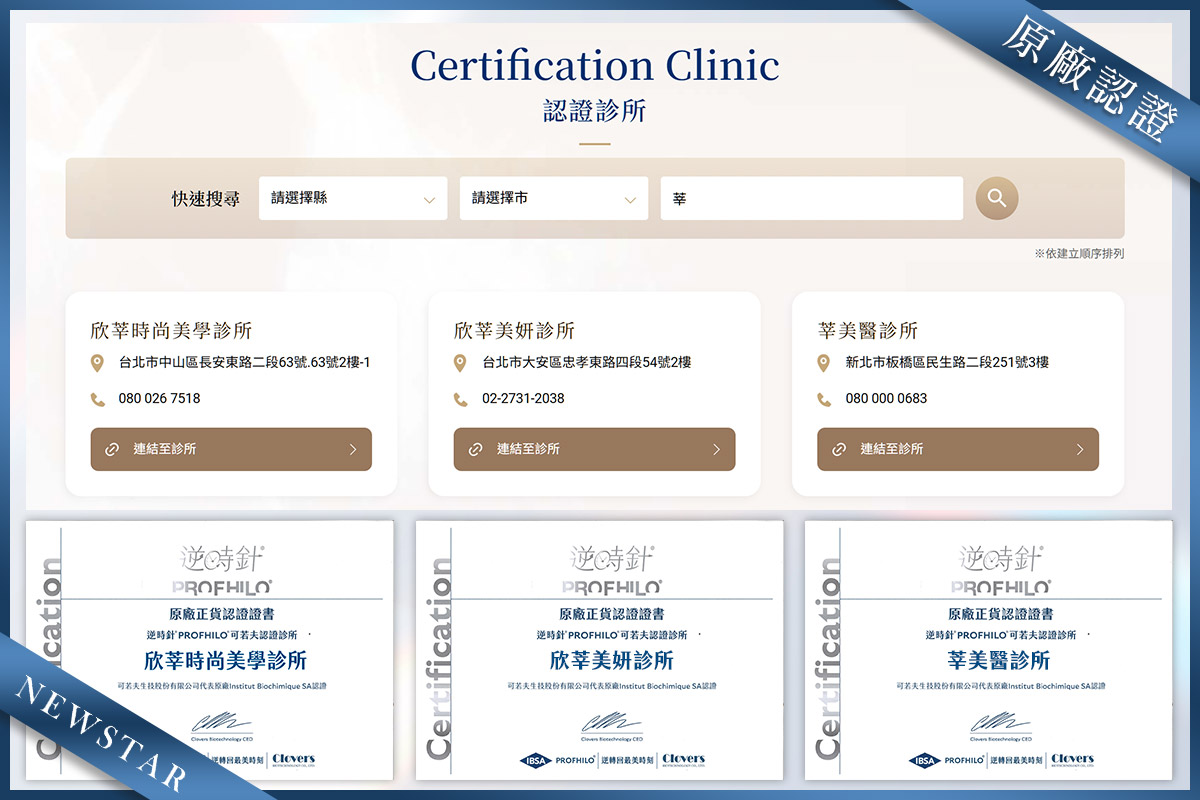The height and width of the screenshot is (800, 1200).
Task: Click phone icon next to 080 000 0683
Action: 824,399
